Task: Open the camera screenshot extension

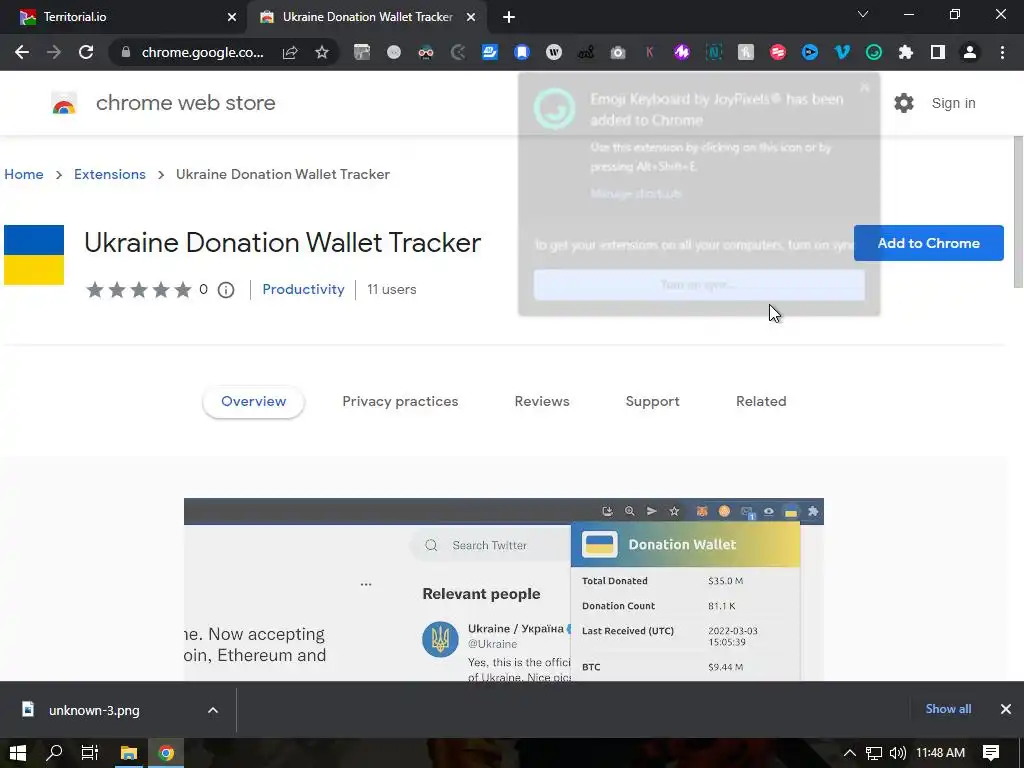Action: tap(618, 52)
